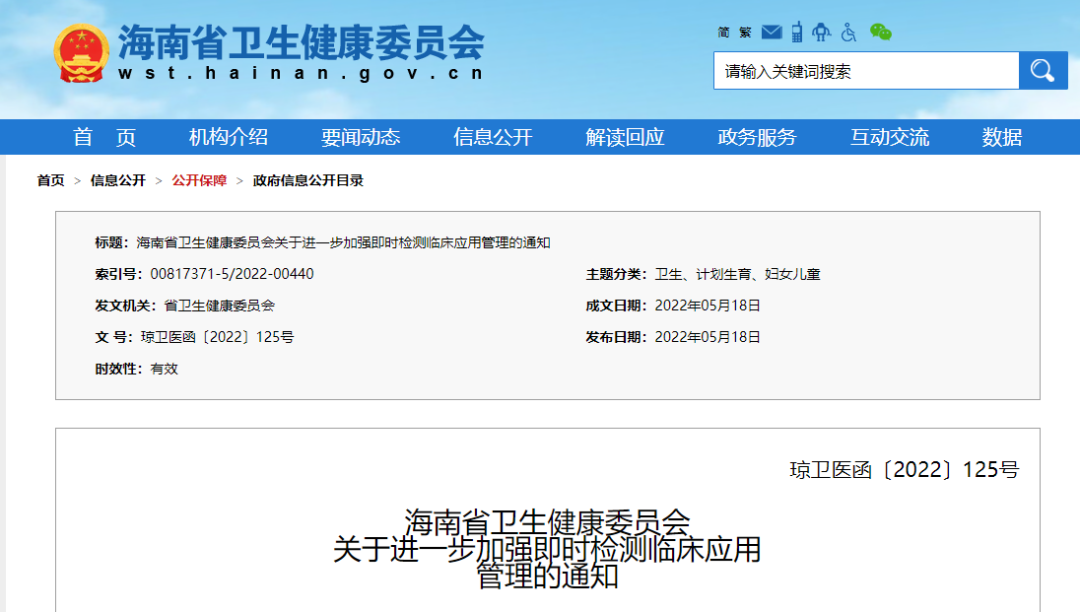This screenshot has height=612, width=1080.
Task: Open the 首页 navigation menu item
Action: click(x=104, y=138)
